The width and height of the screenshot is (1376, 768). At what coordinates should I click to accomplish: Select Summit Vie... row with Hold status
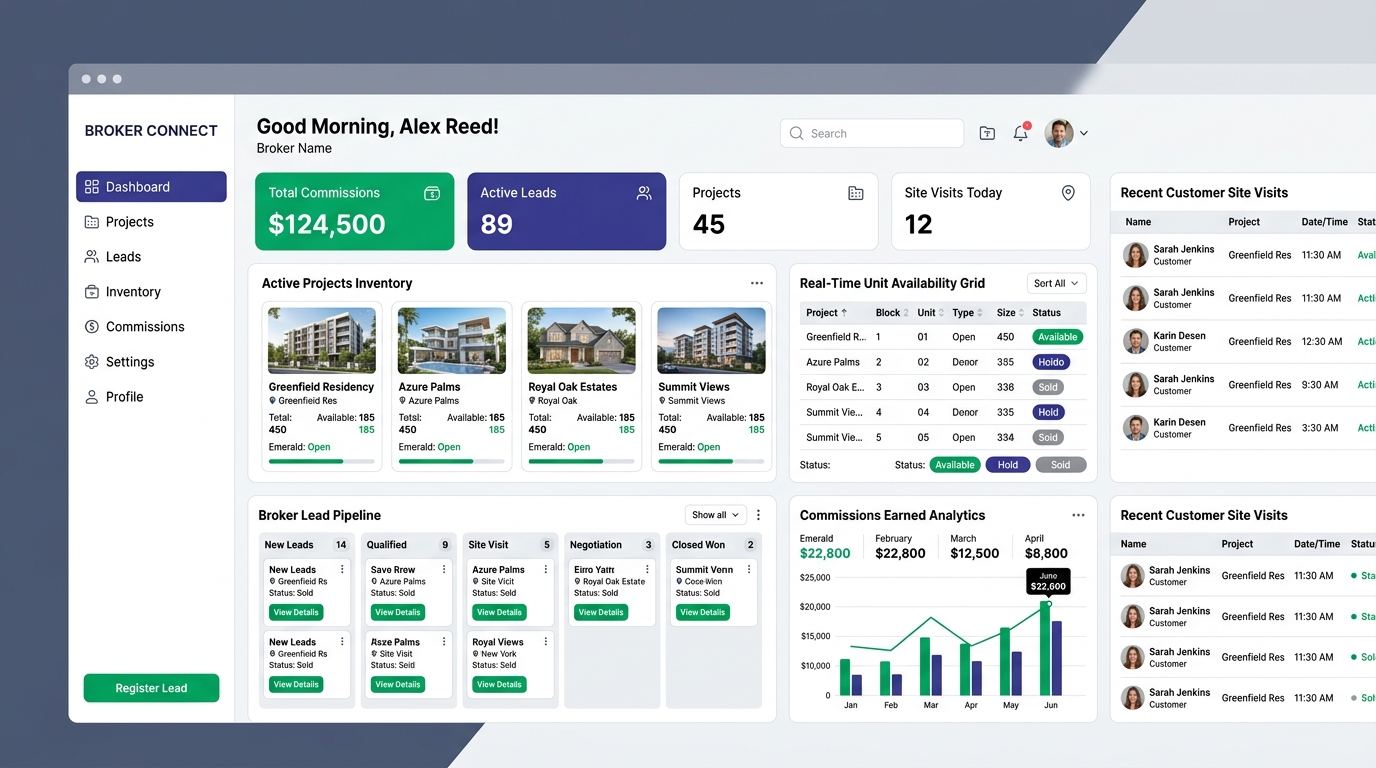(x=943, y=412)
